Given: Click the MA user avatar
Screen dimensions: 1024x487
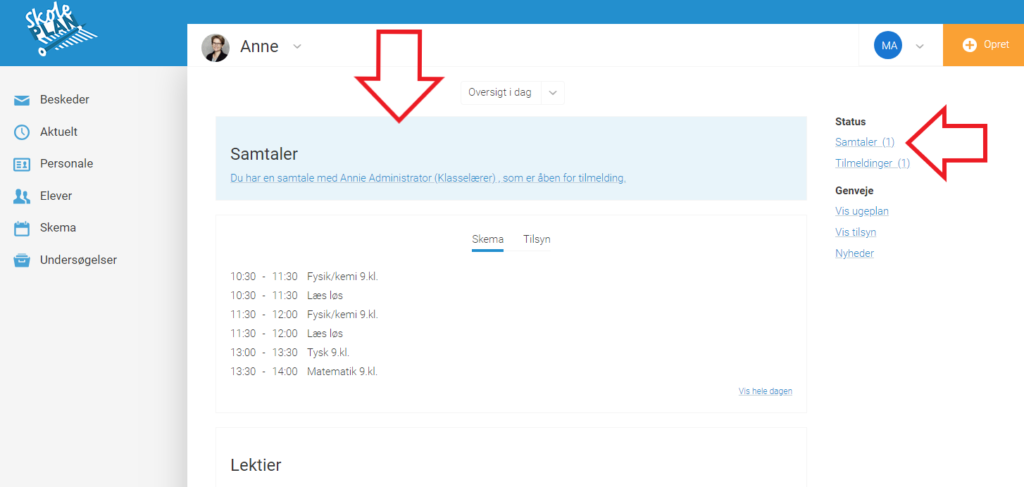Looking at the screenshot, I should point(888,46).
